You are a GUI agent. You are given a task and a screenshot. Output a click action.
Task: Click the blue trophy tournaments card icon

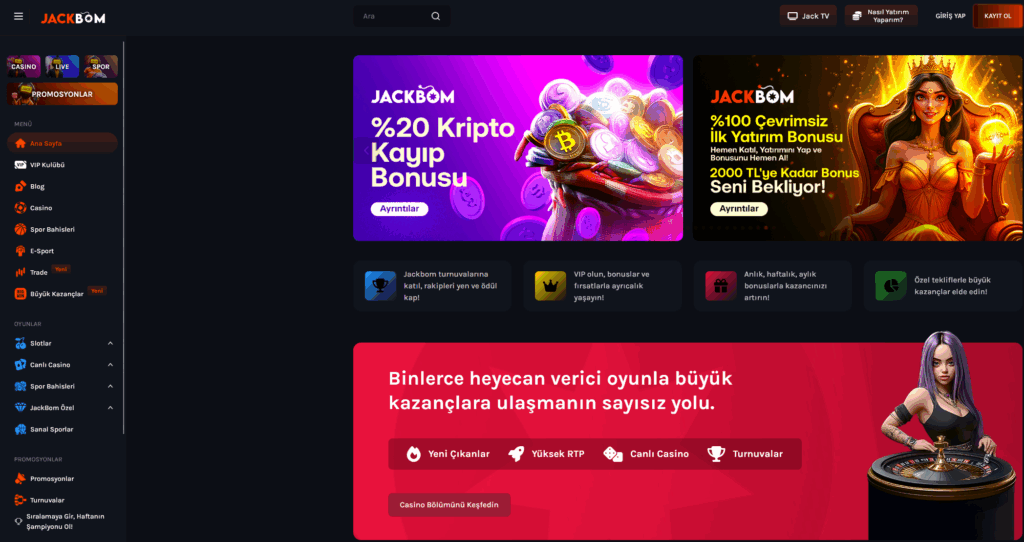tap(380, 286)
